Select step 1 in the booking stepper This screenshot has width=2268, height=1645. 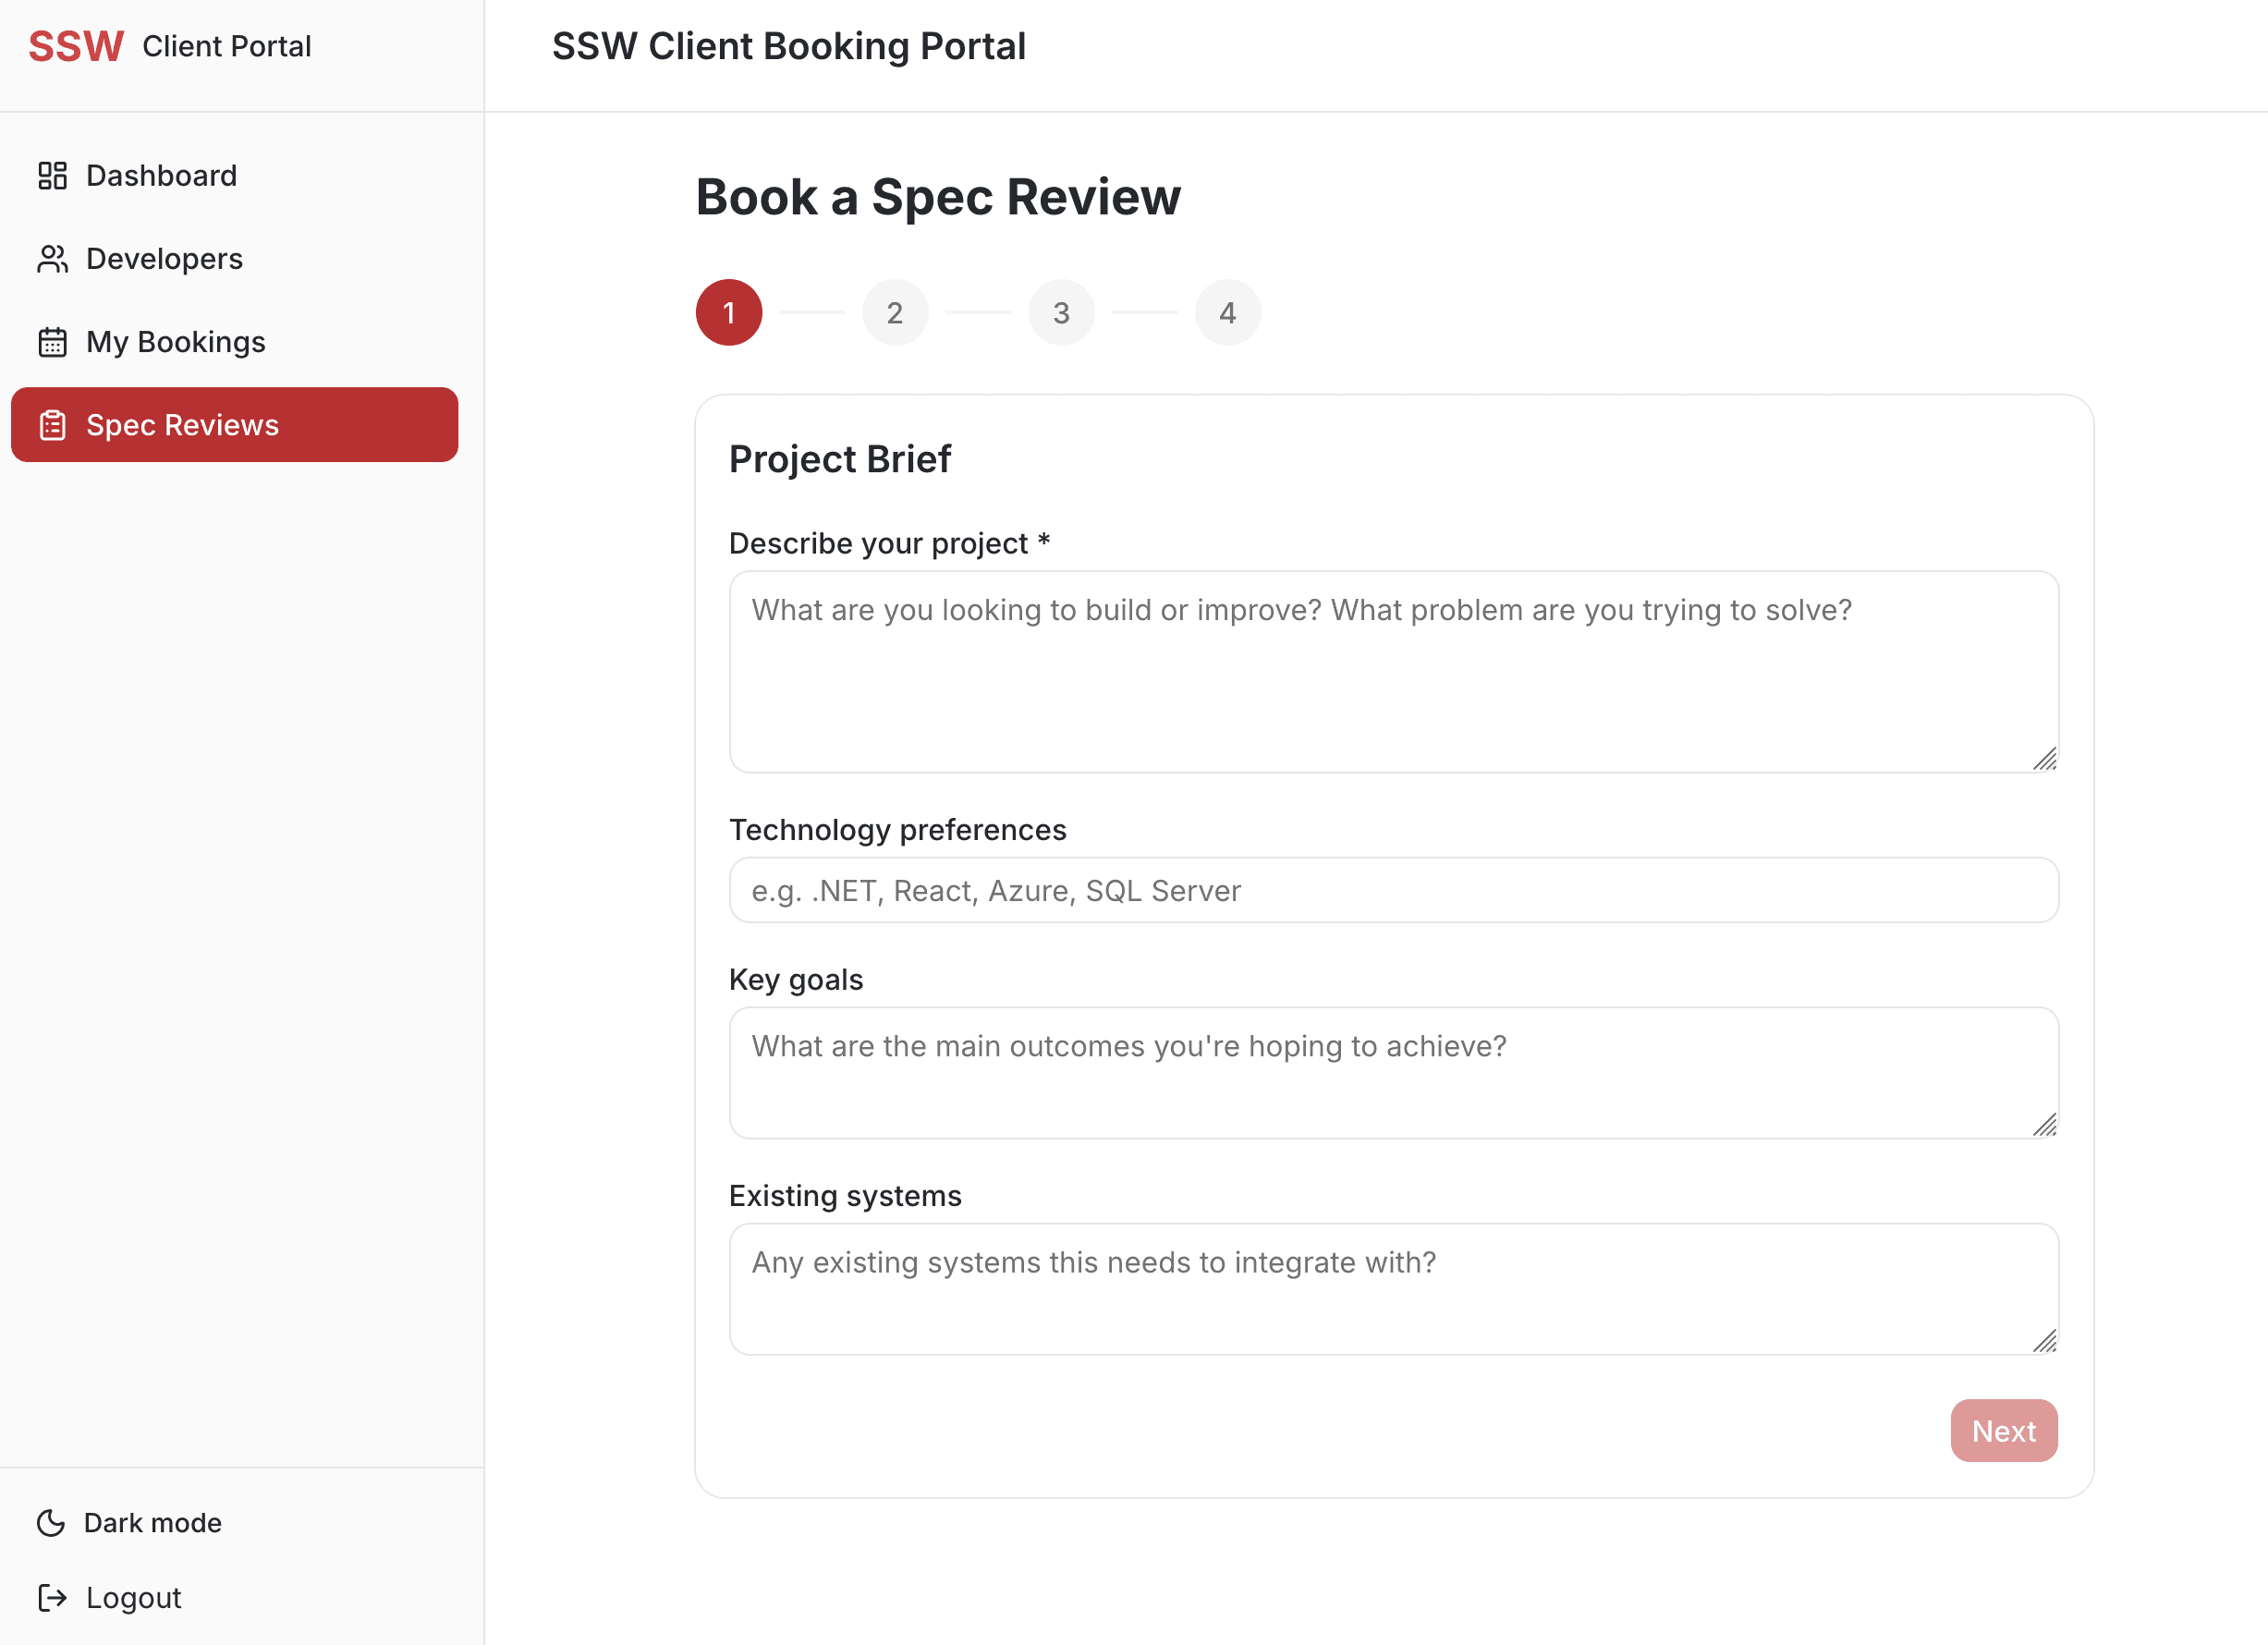coord(729,312)
